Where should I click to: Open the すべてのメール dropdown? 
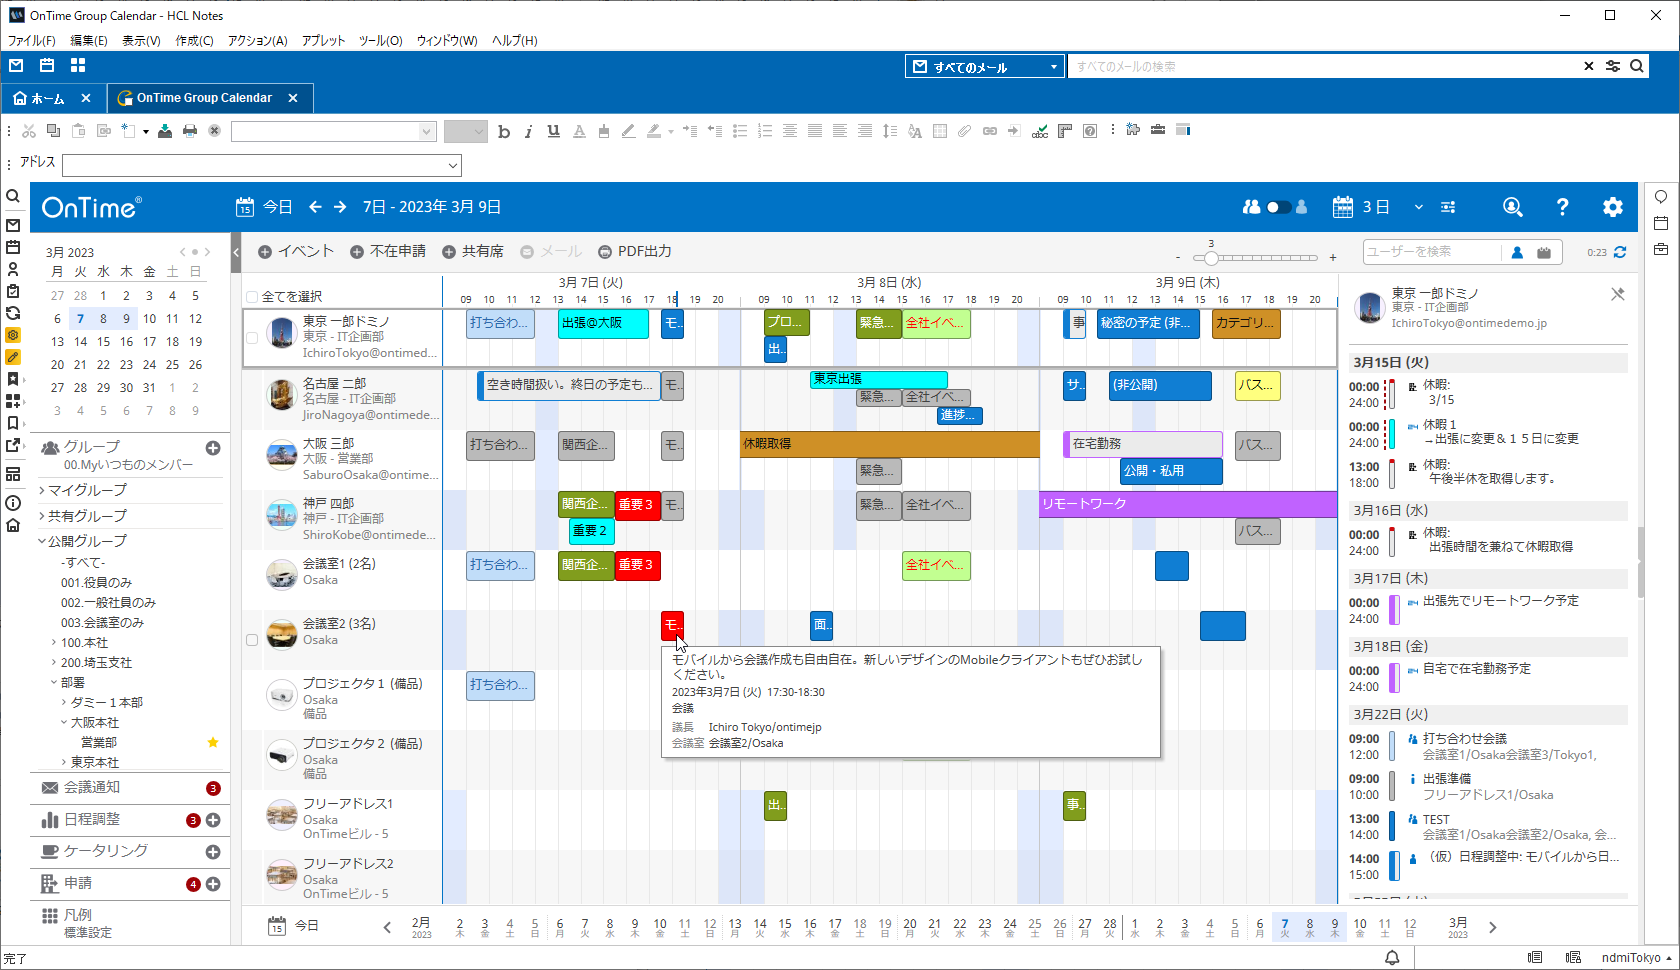click(x=984, y=67)
